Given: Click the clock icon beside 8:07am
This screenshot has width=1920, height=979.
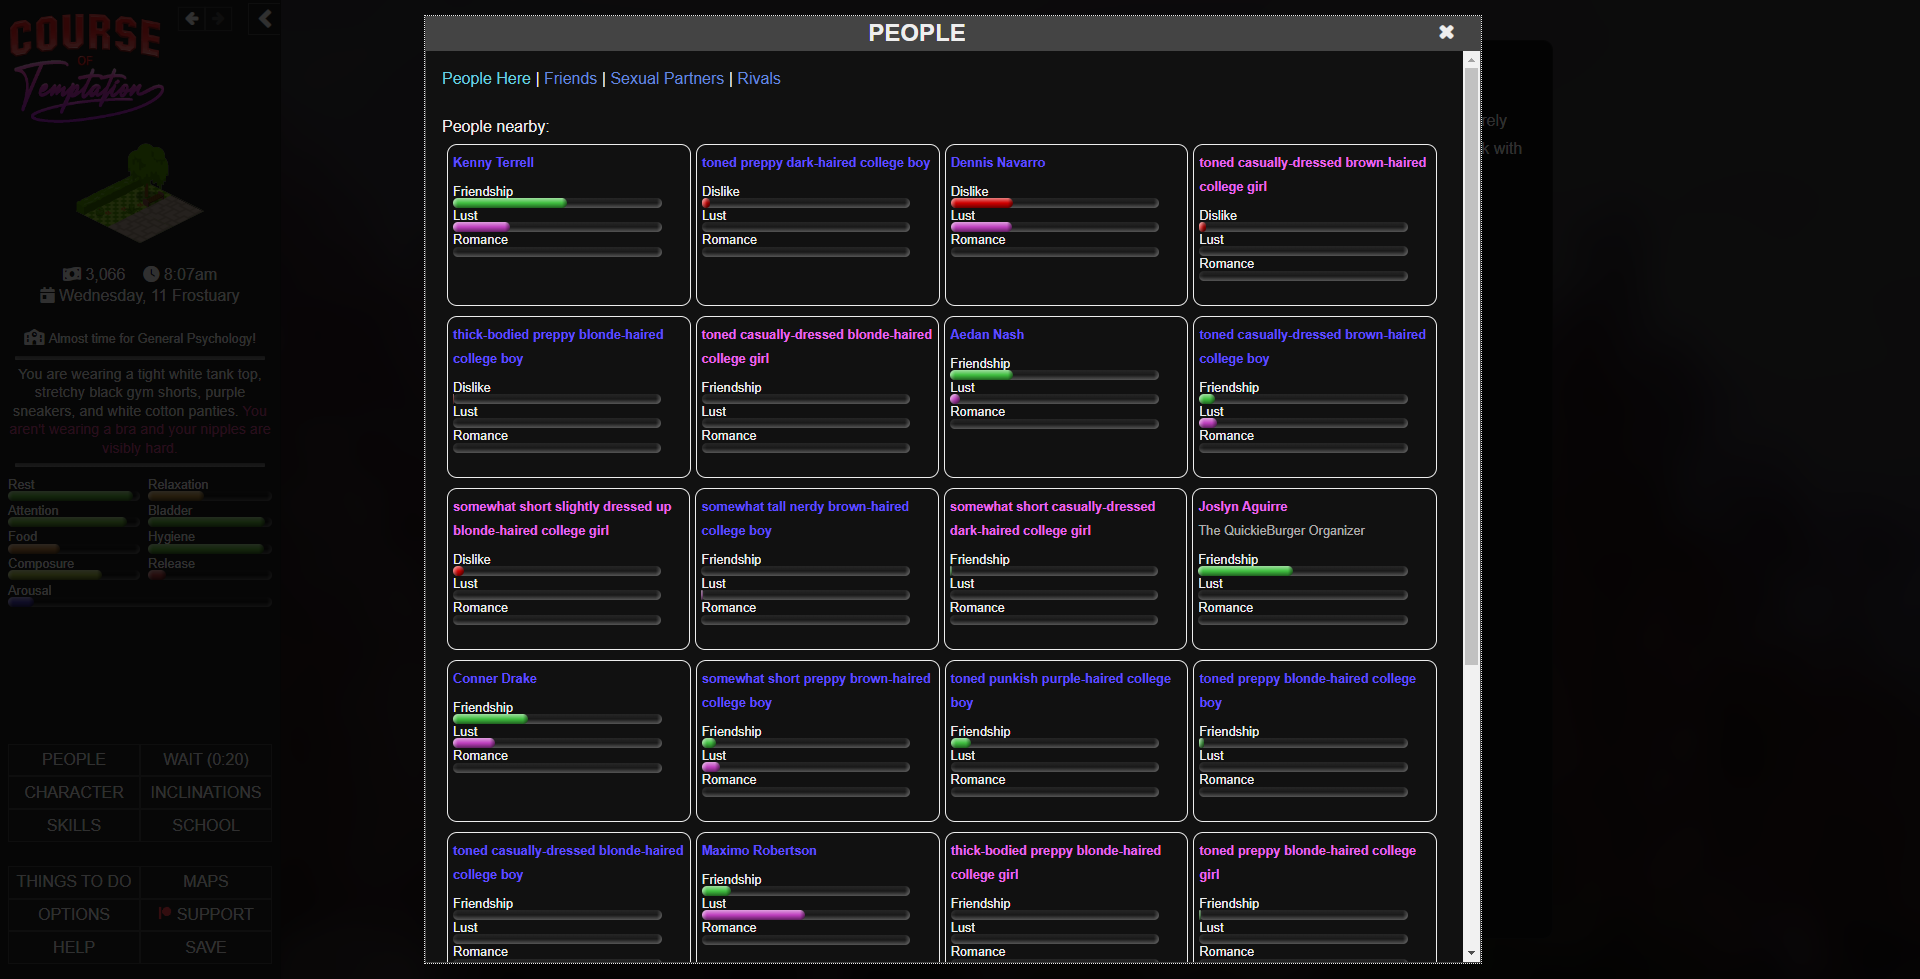Looking at the screenshot, I should click(151, 274).
